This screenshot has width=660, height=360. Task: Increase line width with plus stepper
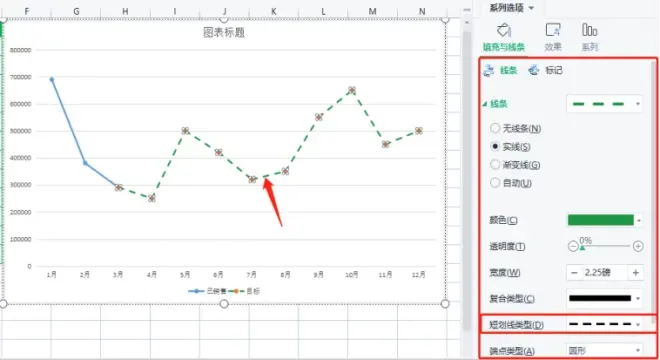[636, 273]
